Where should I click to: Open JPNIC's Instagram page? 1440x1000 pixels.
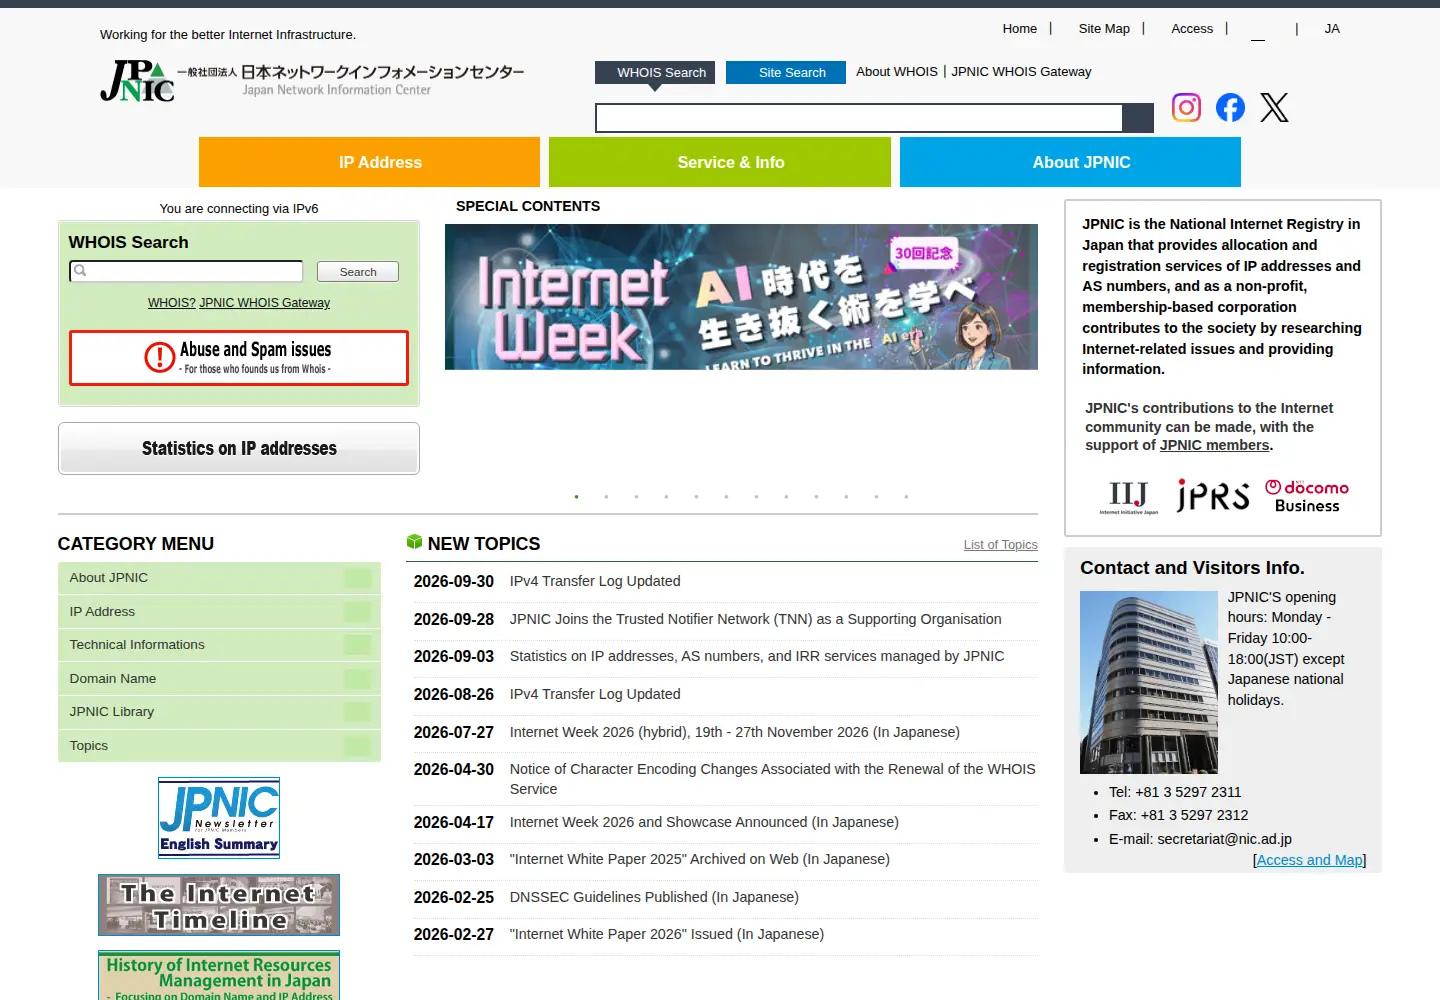pyautogui.click(x=1186, y=107)
